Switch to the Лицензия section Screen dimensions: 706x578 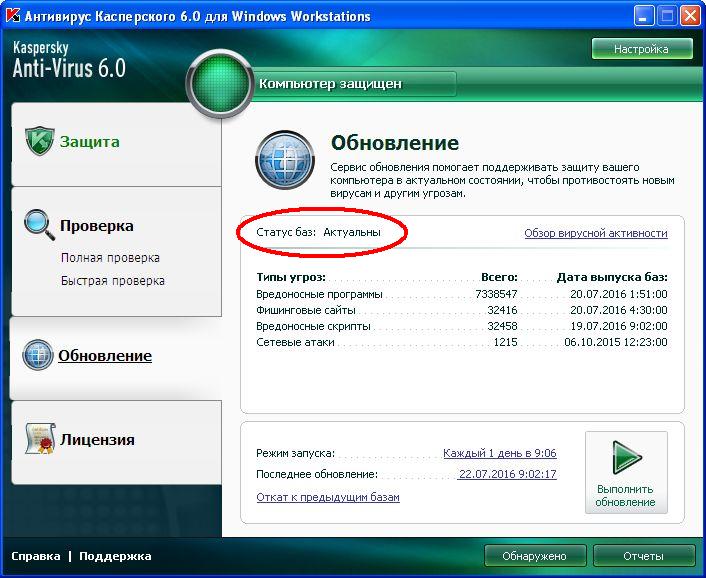pyautogui.click(x=96, y=440)
